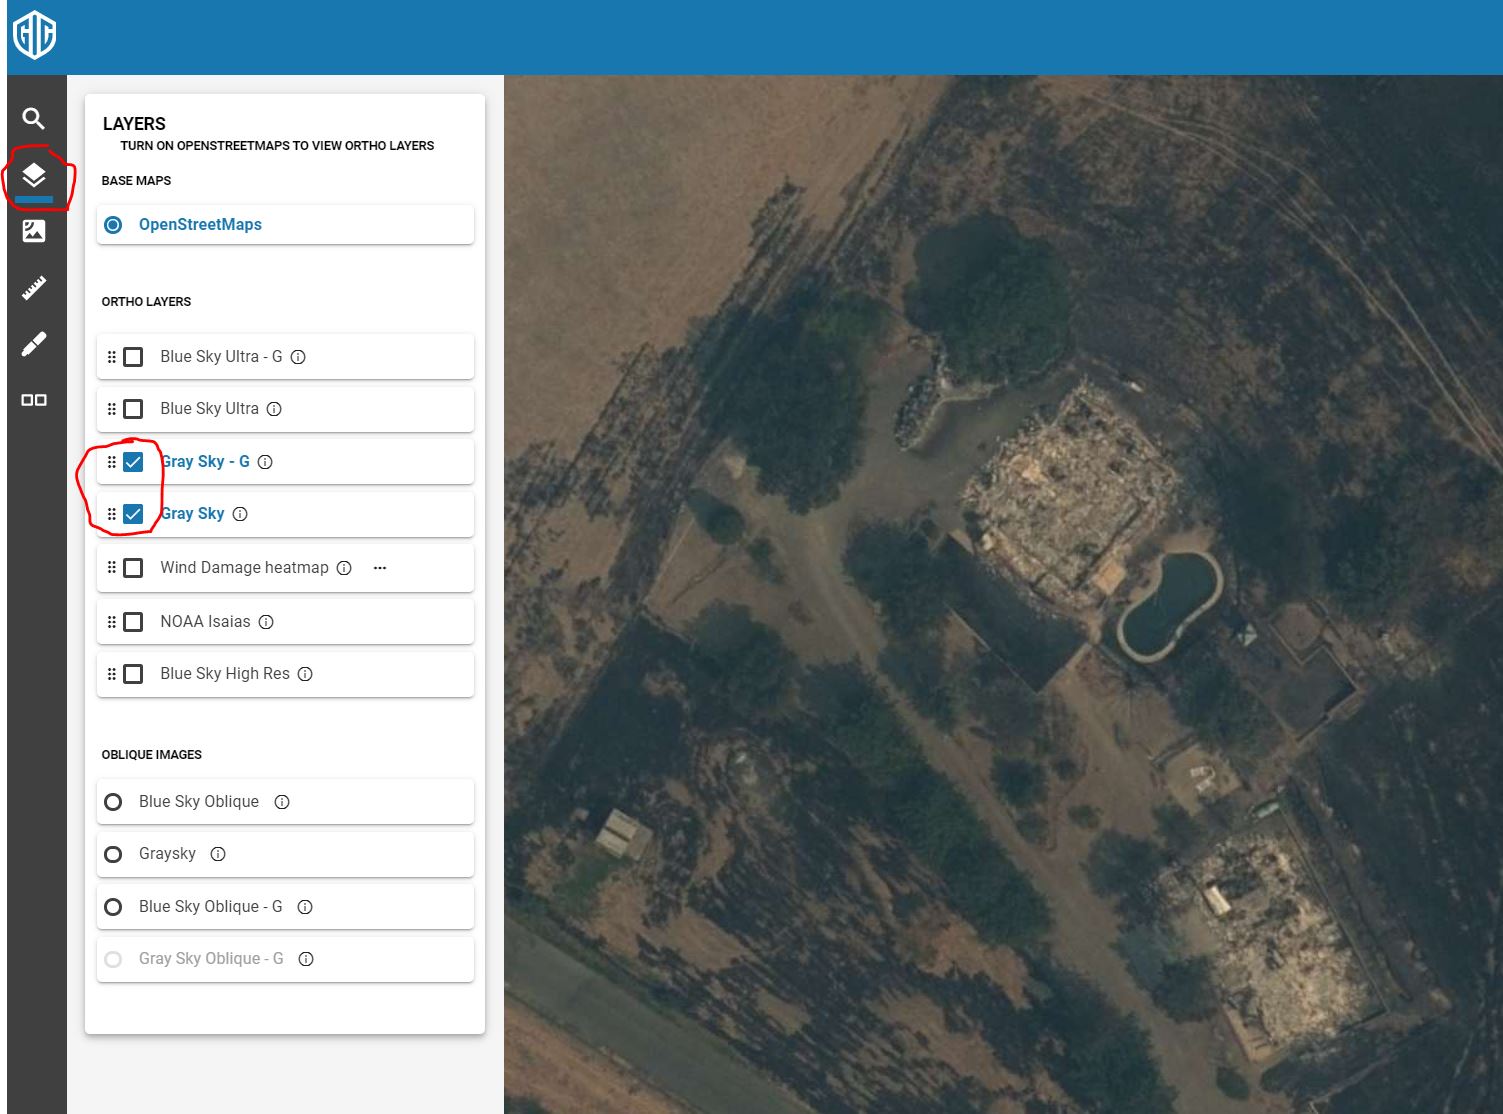Click the GIC logo in header
Viewport: 1503px width, 1114px height.
(x=34, y=36)
